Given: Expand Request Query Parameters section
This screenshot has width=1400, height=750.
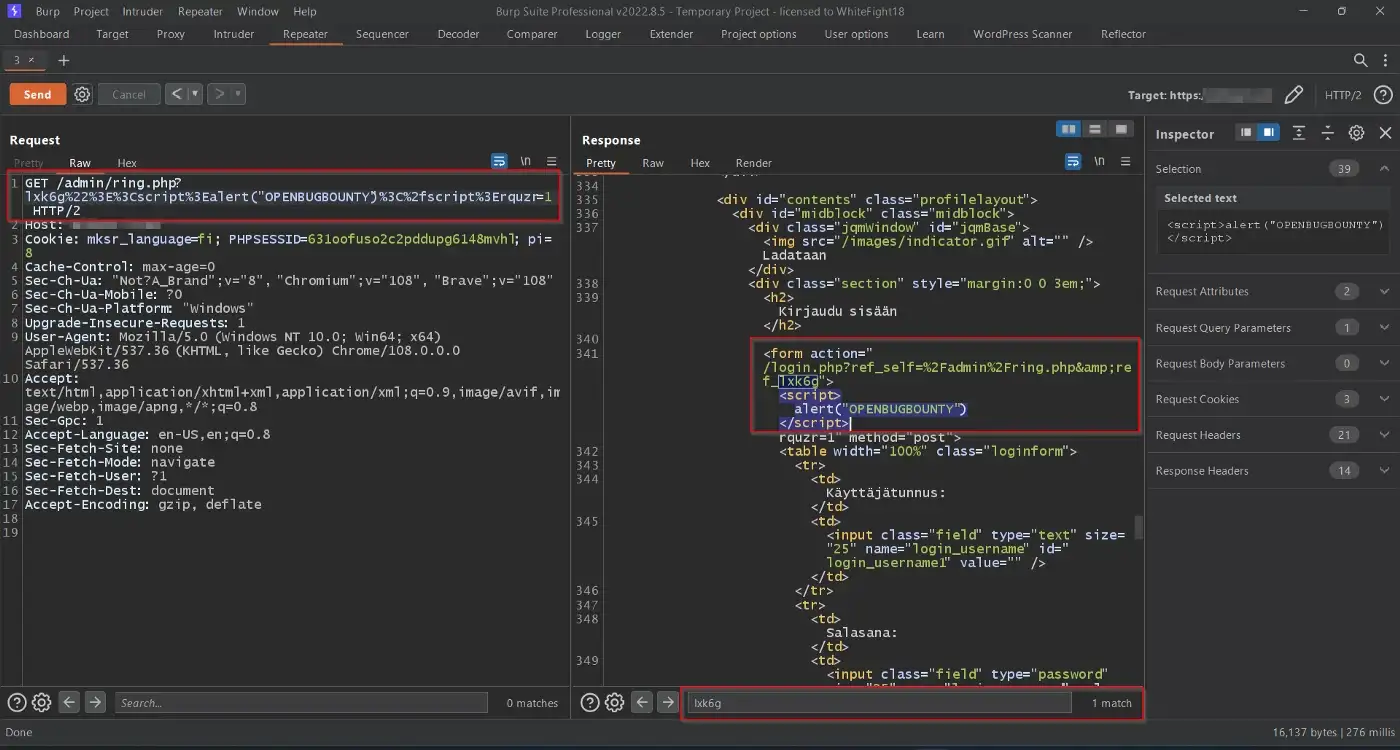Looking at the screenshot, I should pos(1384,327).
